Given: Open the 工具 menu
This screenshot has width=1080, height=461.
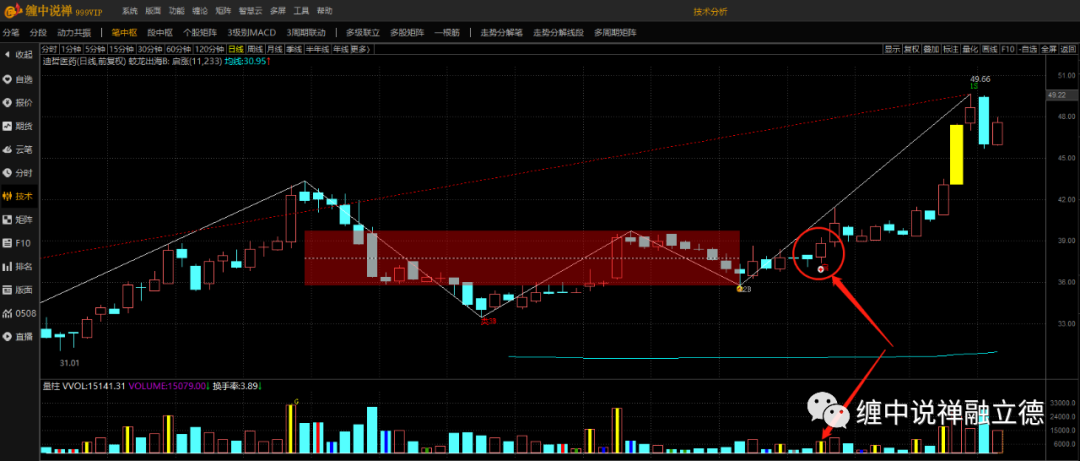Looking at the screenshot, I should (301, 12).
